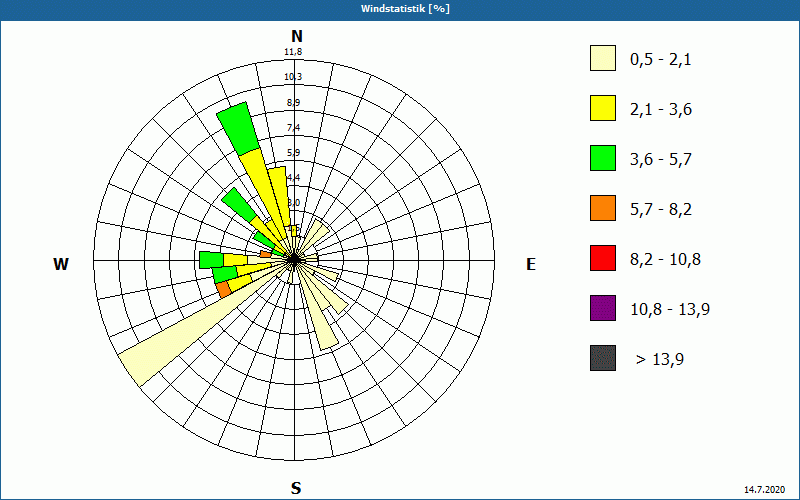Click the radial axis value 5,9
The height and width of the screenshot is (500, 800).
click(x=293, y=153)
